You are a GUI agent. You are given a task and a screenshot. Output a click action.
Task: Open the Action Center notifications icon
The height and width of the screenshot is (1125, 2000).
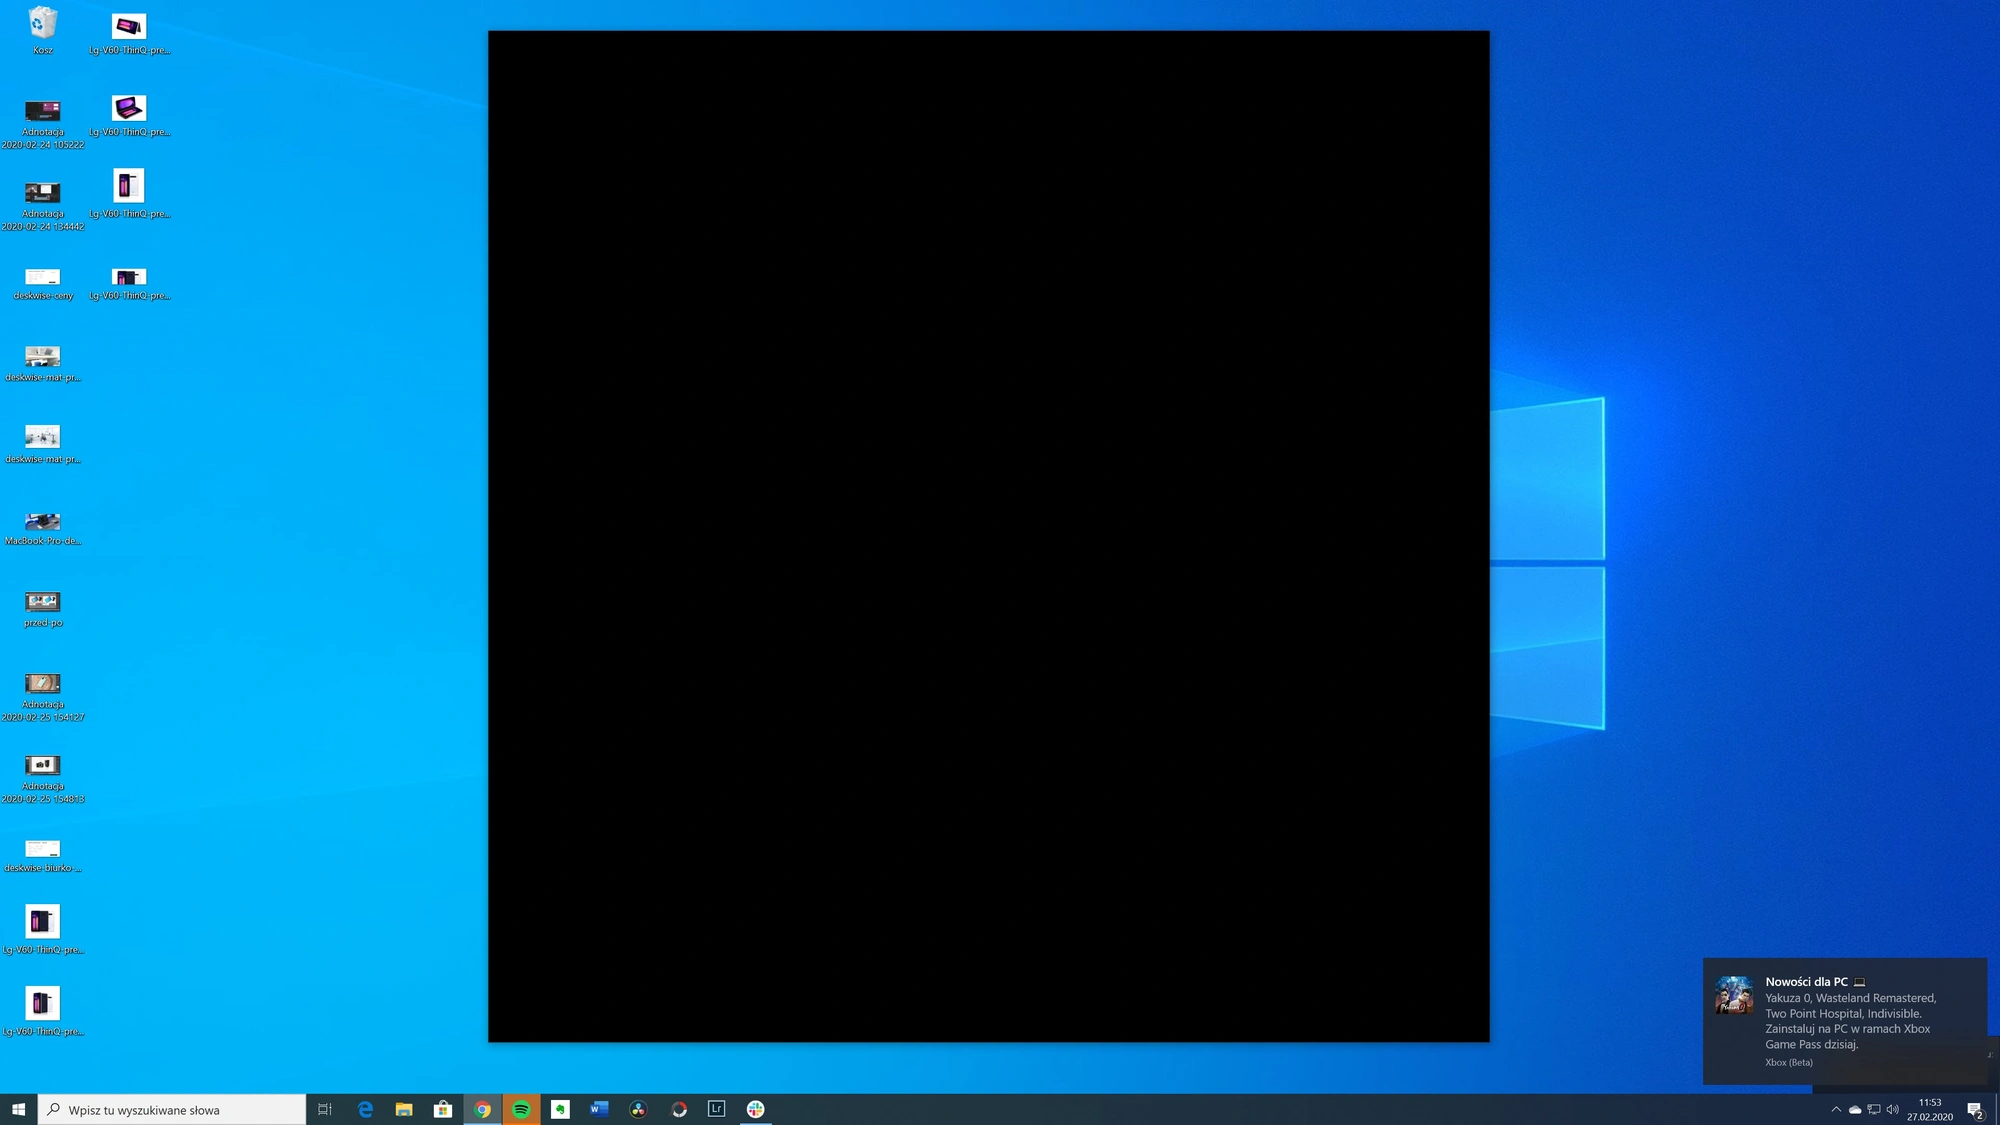(1975, 1109)
